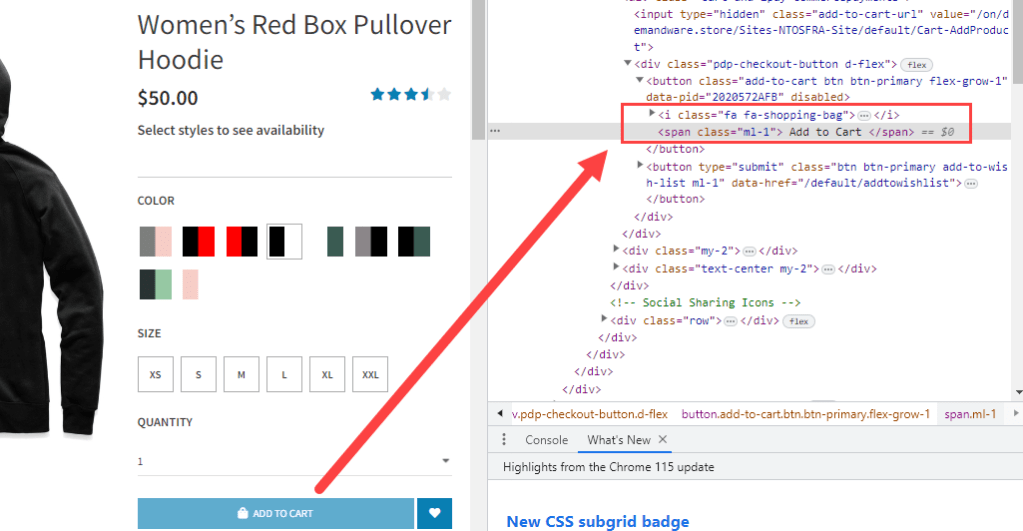Click ellipsis in the fa-shopping-bag element
Viewport: 1023px width, 531px height.
[x=864, y=116]
